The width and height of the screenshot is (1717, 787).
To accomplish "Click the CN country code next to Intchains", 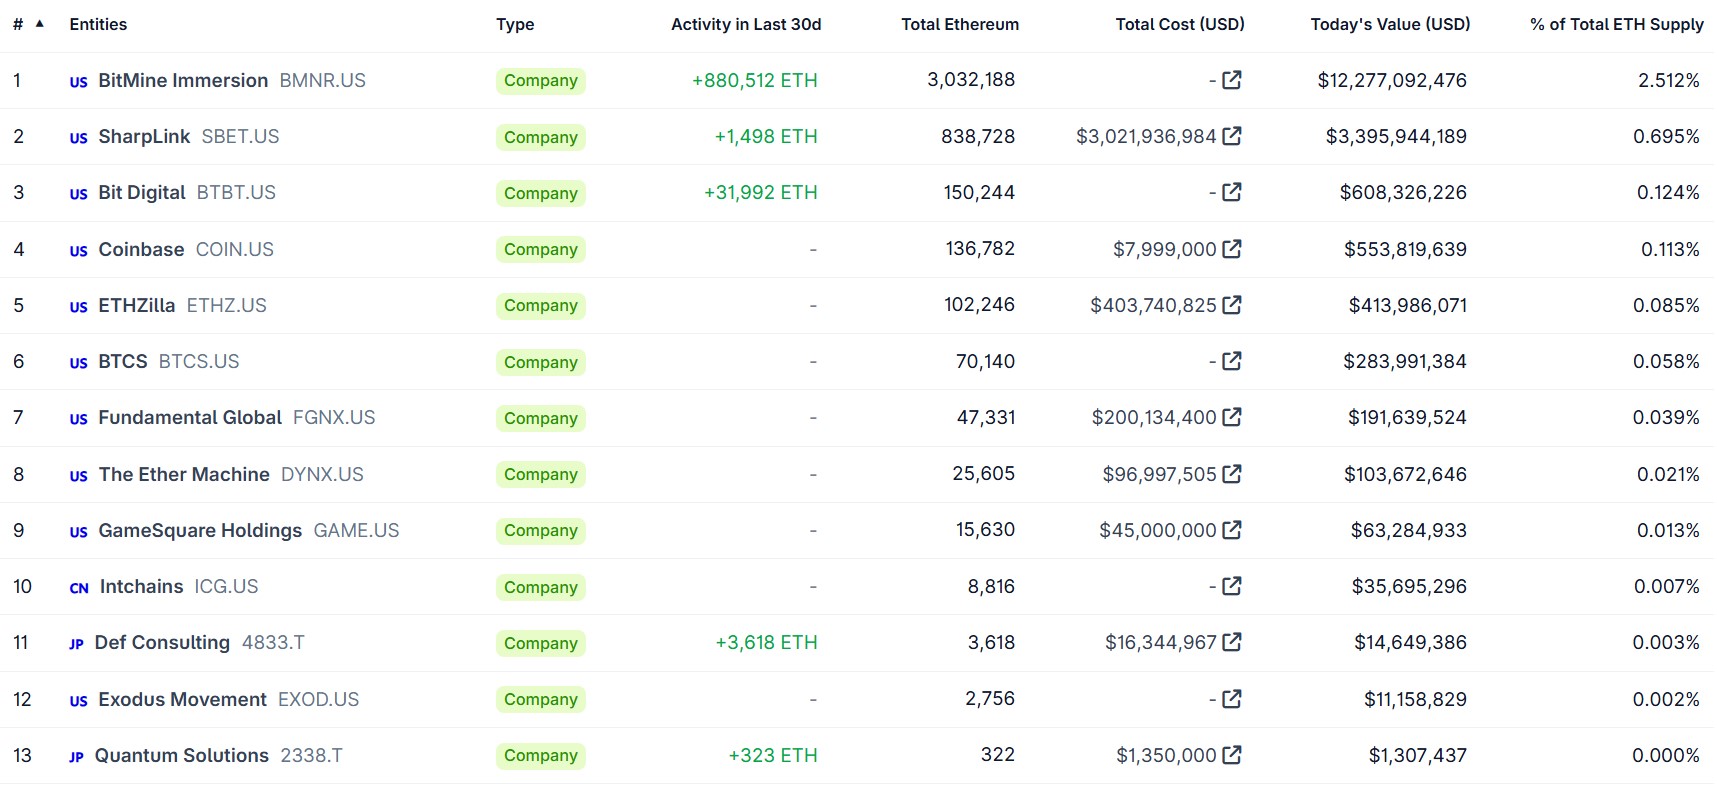I will tap(79, 588).
